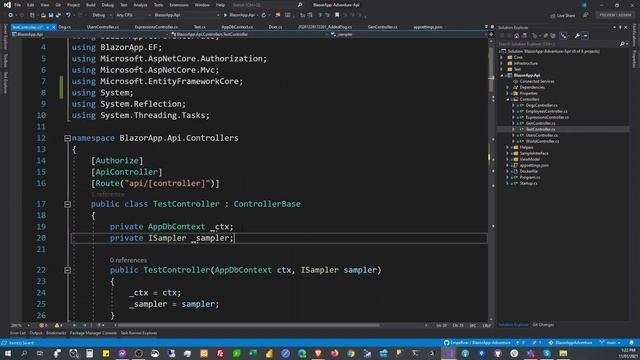Open the Package Manager Console tab
The image size is (640, 360).
[93, 333]
